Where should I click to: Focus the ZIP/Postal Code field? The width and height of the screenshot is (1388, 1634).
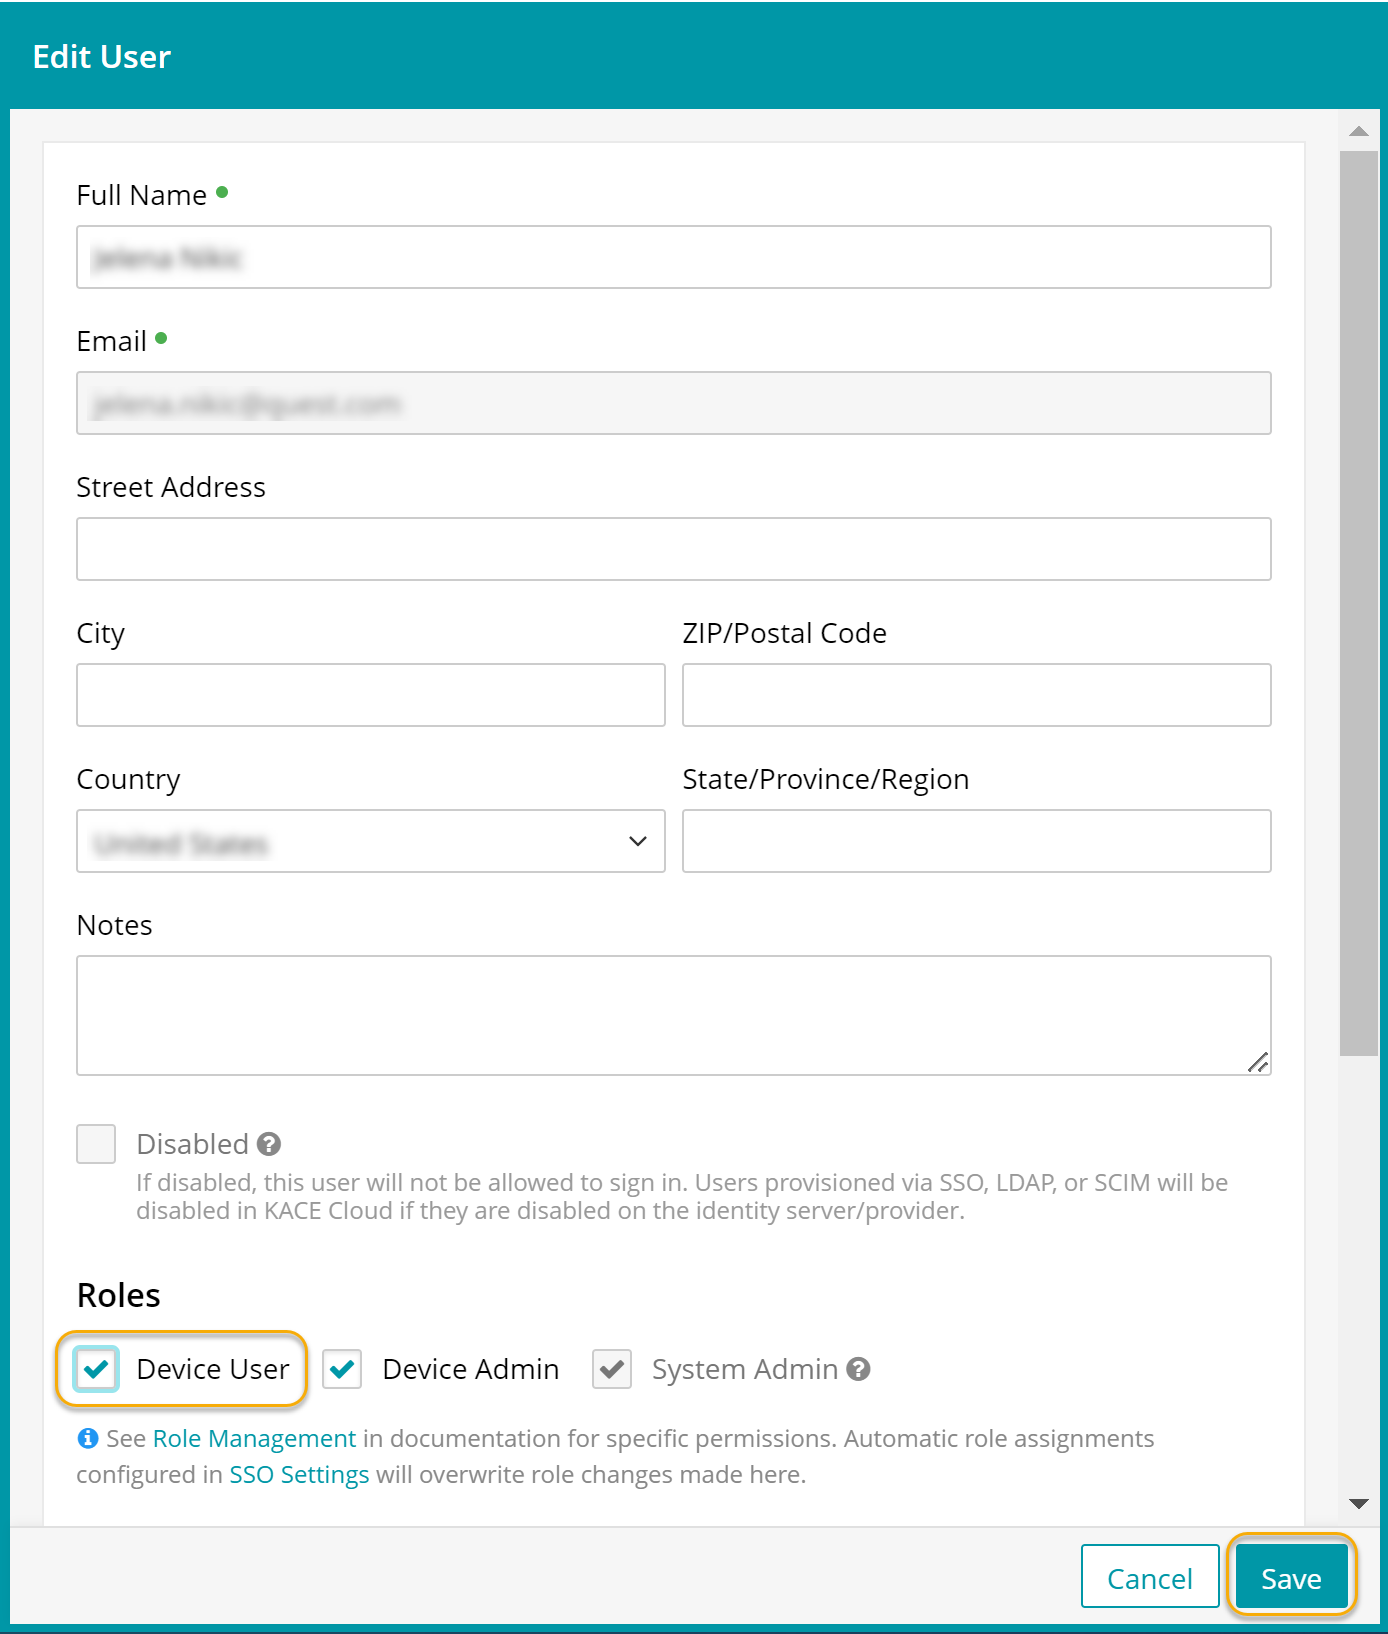(x=976, y=695)
